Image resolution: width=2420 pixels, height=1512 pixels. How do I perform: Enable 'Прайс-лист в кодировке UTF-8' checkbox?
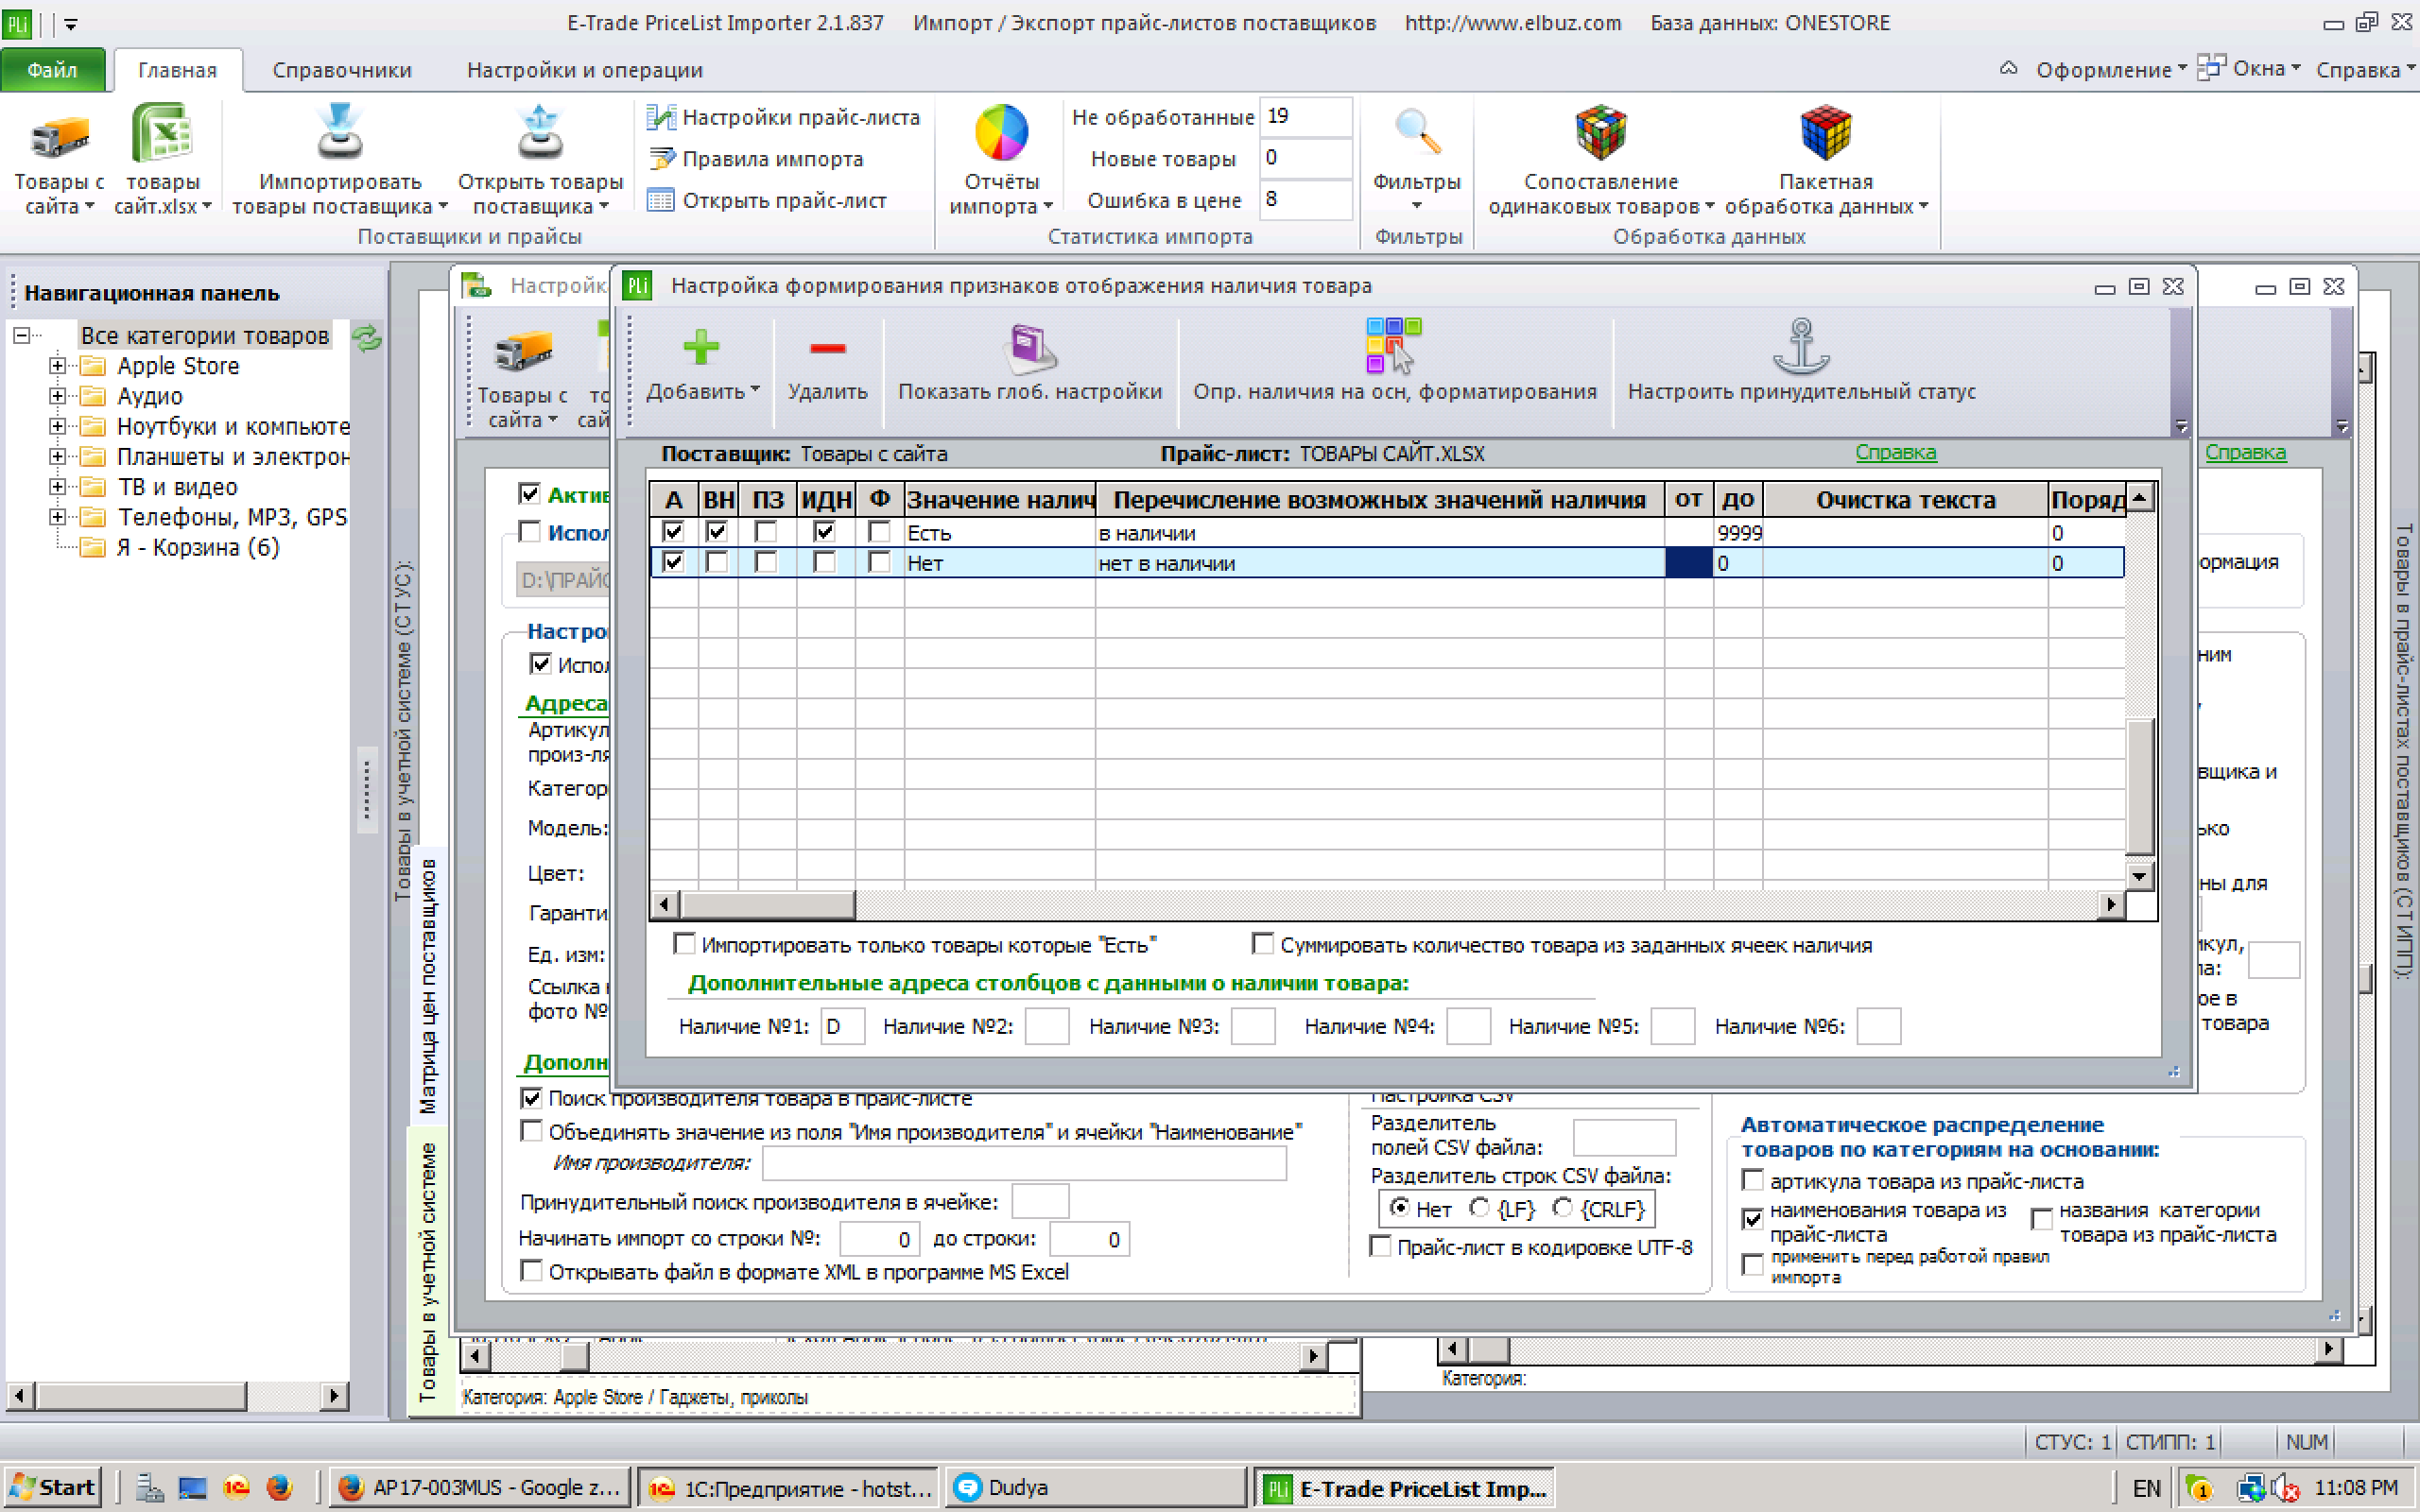[x=1380, y=1246]
